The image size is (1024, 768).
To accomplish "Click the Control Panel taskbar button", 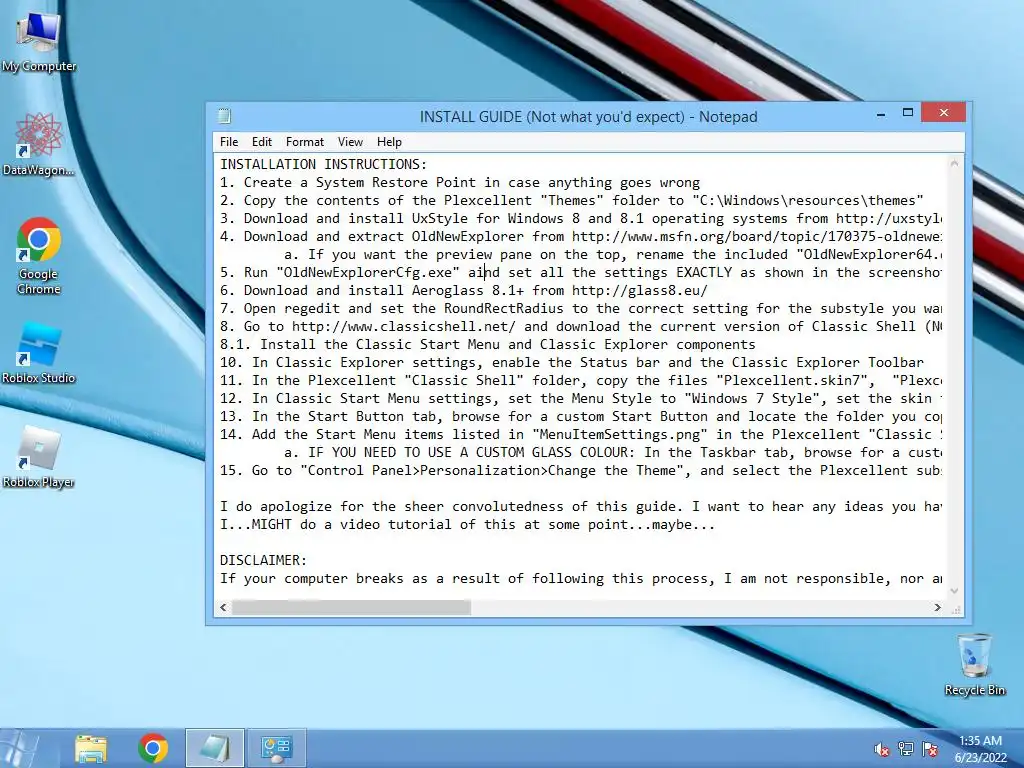I will [x=276, y=748].
